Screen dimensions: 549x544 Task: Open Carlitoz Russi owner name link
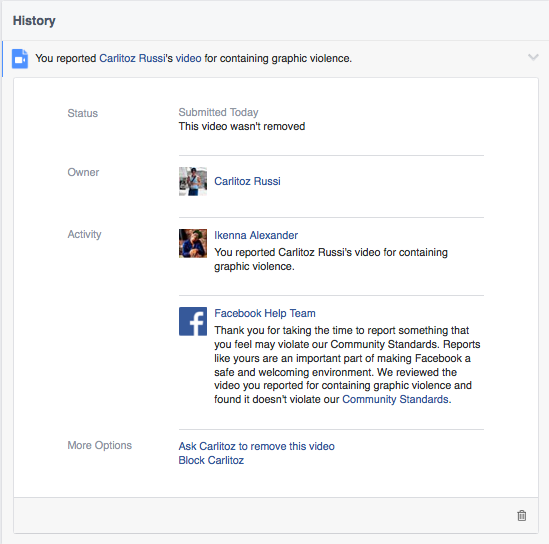(247, 181)
